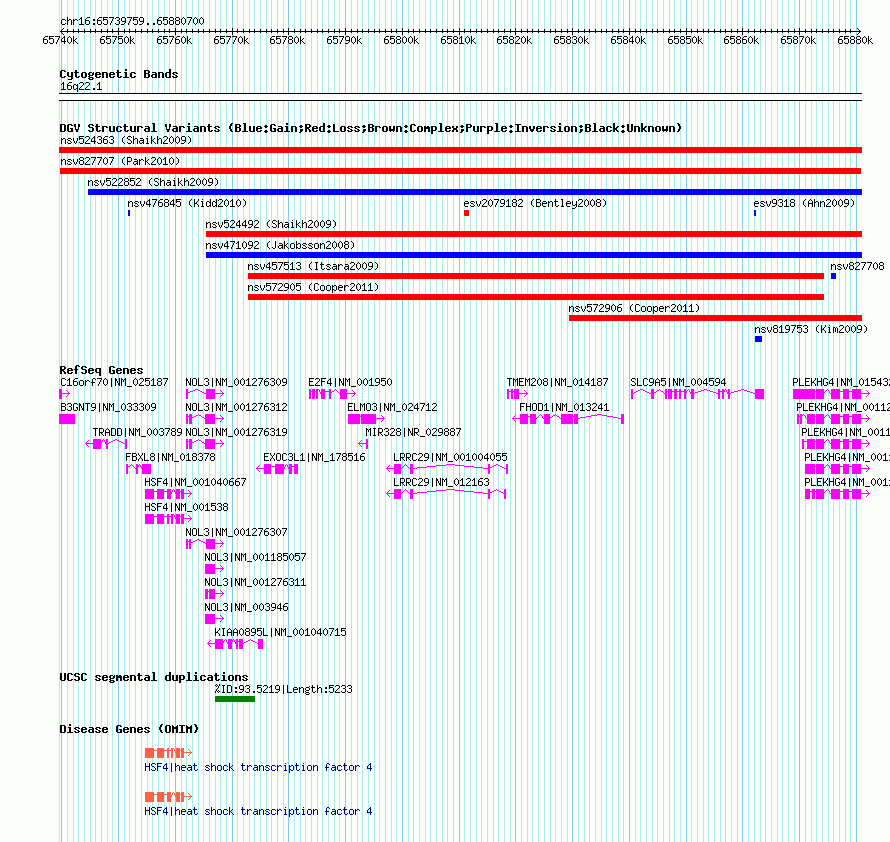Click the nsv522852 blue gain bar
The width and height of the screenshot is (890, 842).
(x=475, y=192)
